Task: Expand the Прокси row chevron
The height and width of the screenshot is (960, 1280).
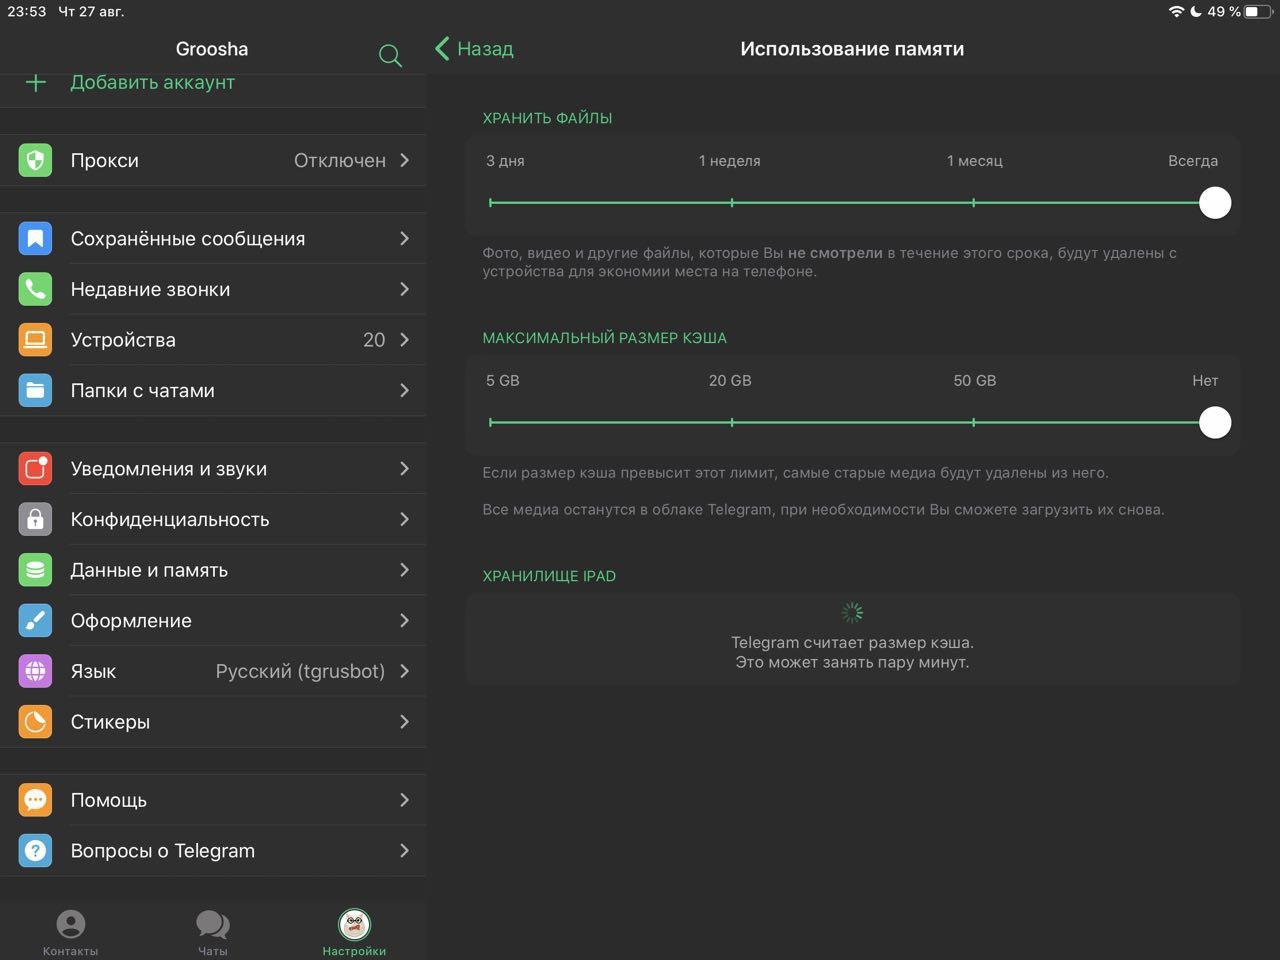Action: pos(404,160)
